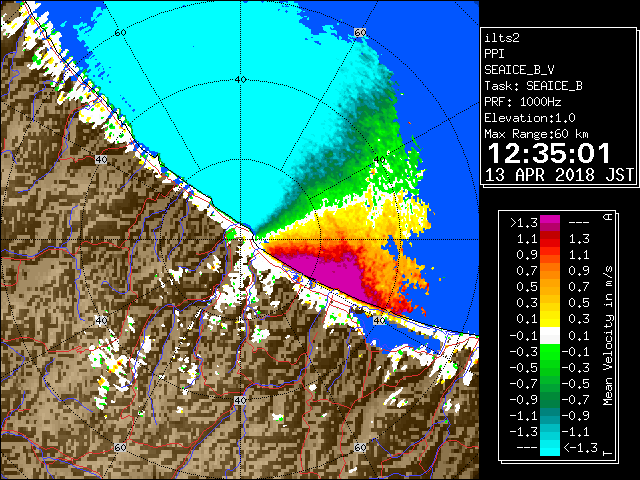This screenshot has width=640, height=480.
Task: Click the 'SEAICE_B_V' product name
Action: pos(519,70)
